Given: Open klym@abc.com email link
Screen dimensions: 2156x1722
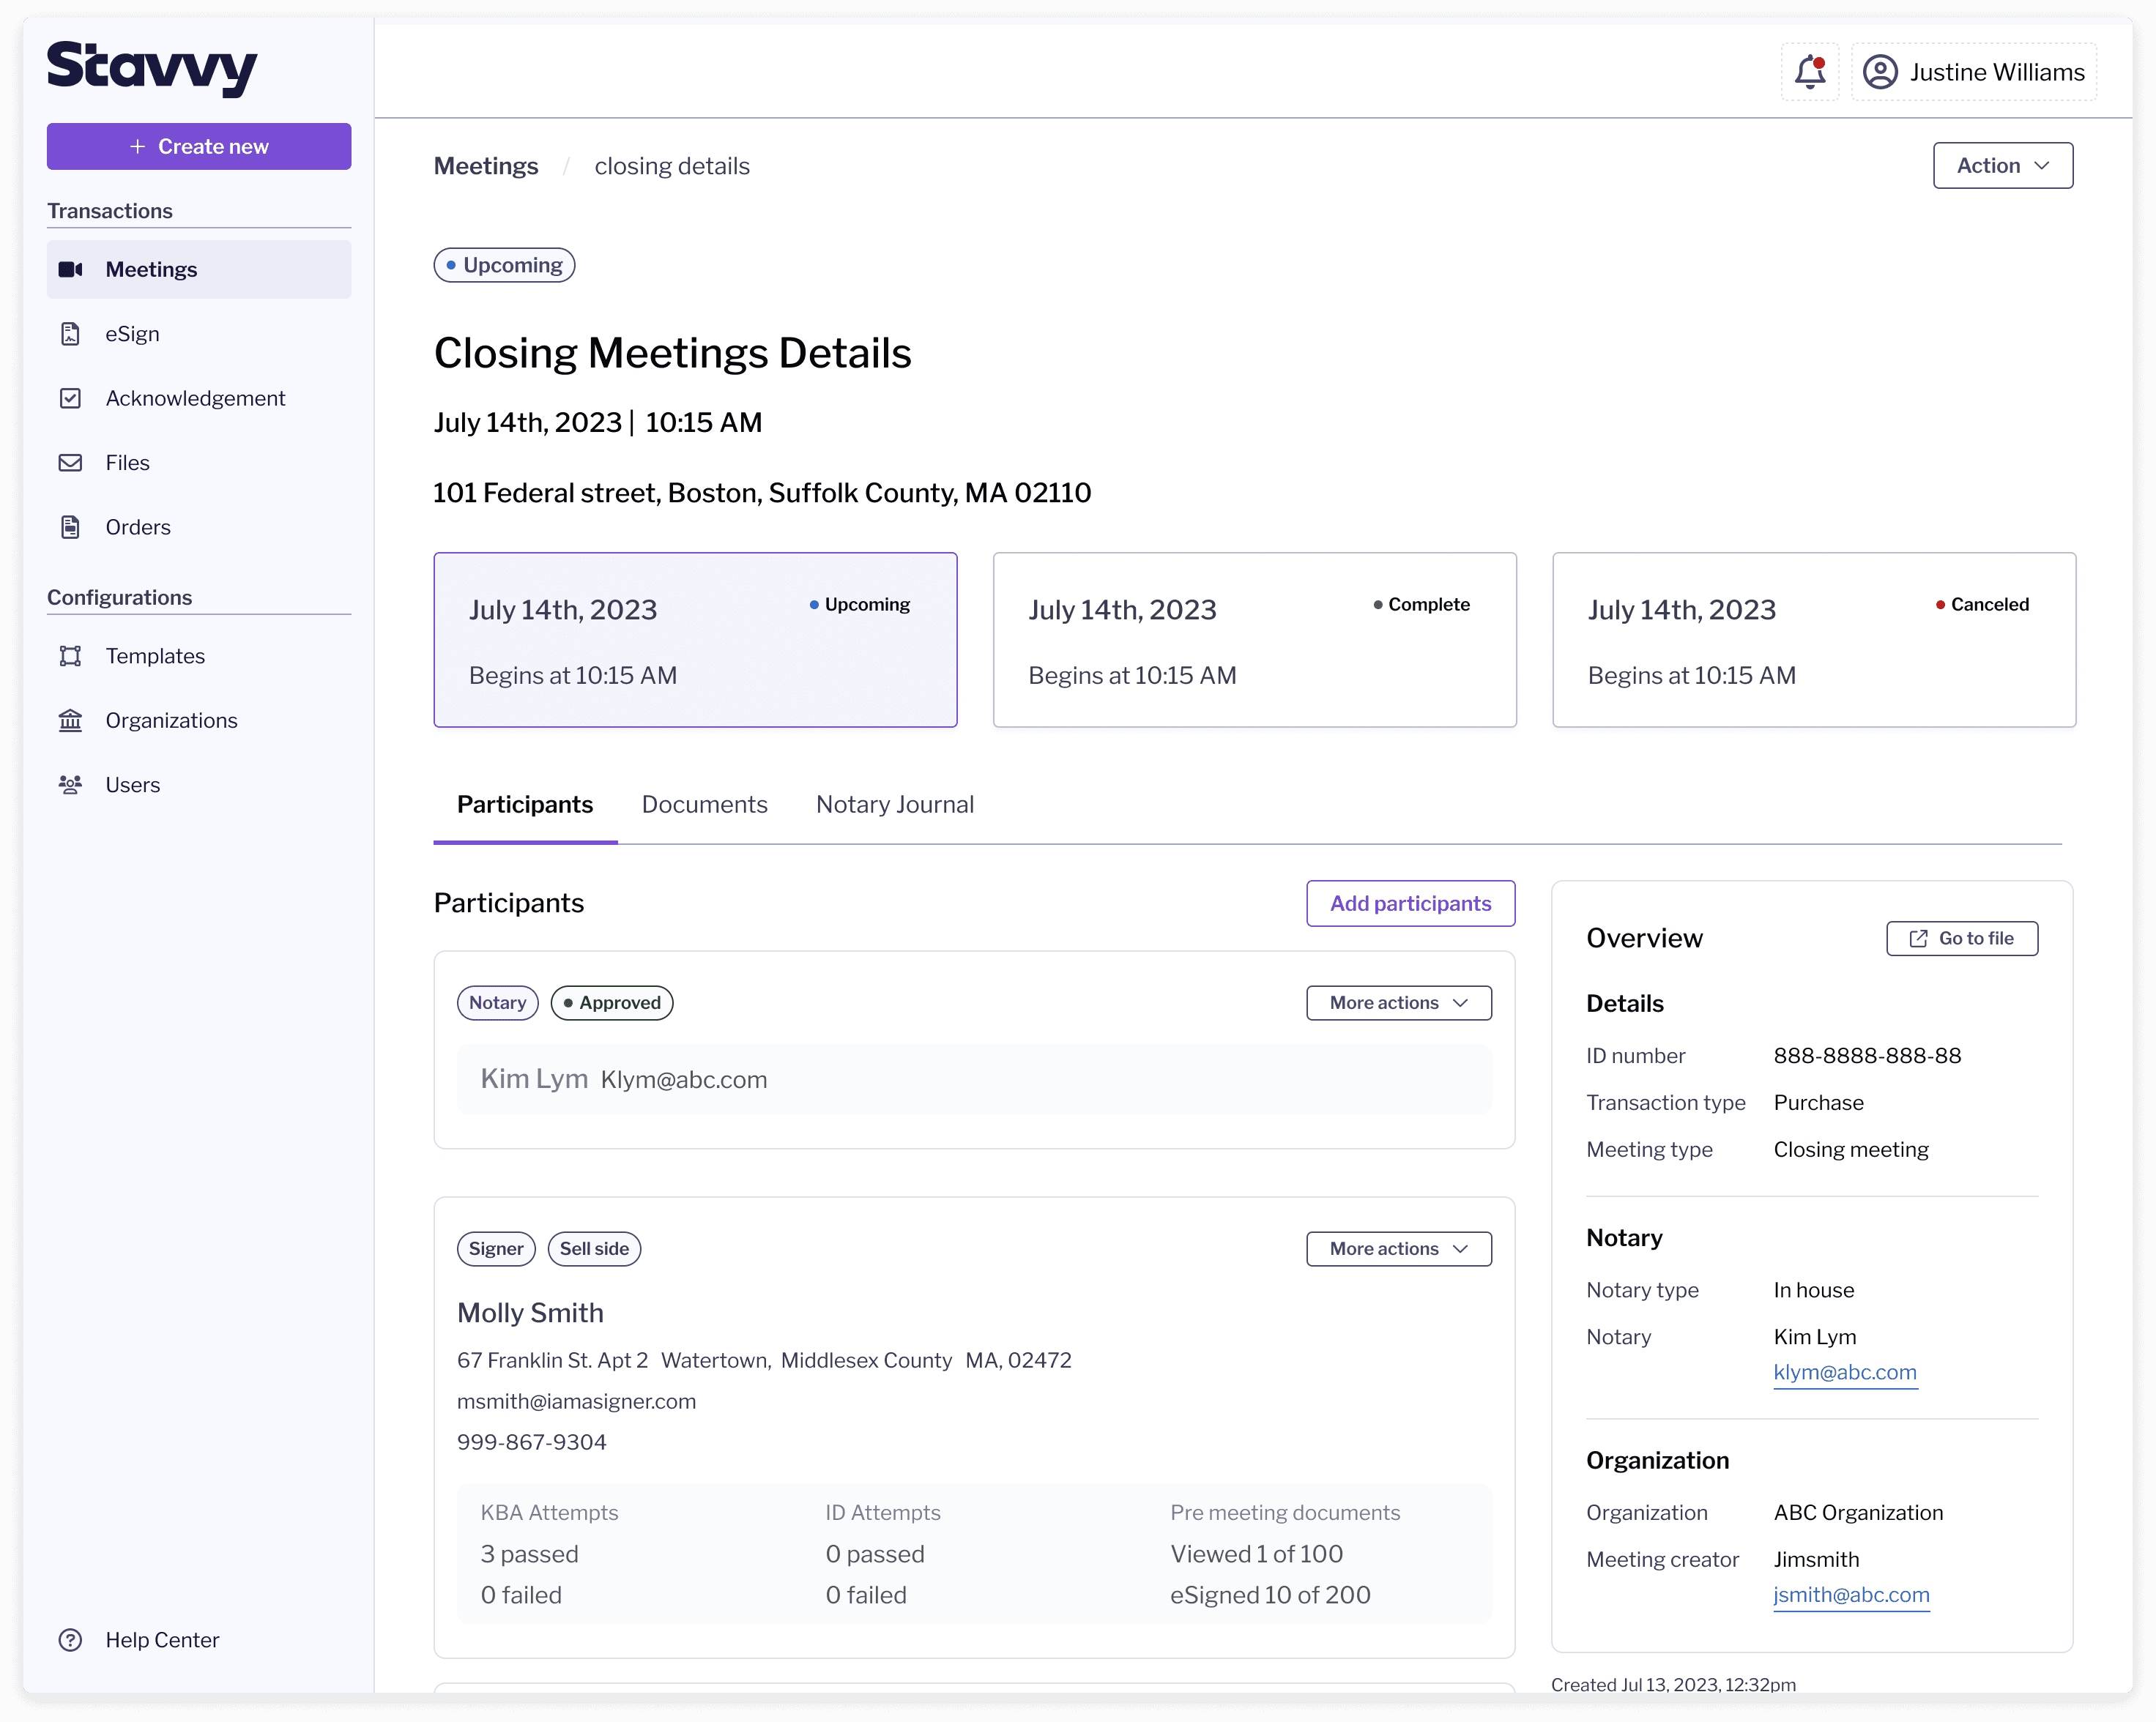Looking at the screenshot, I should 1845,1372.
